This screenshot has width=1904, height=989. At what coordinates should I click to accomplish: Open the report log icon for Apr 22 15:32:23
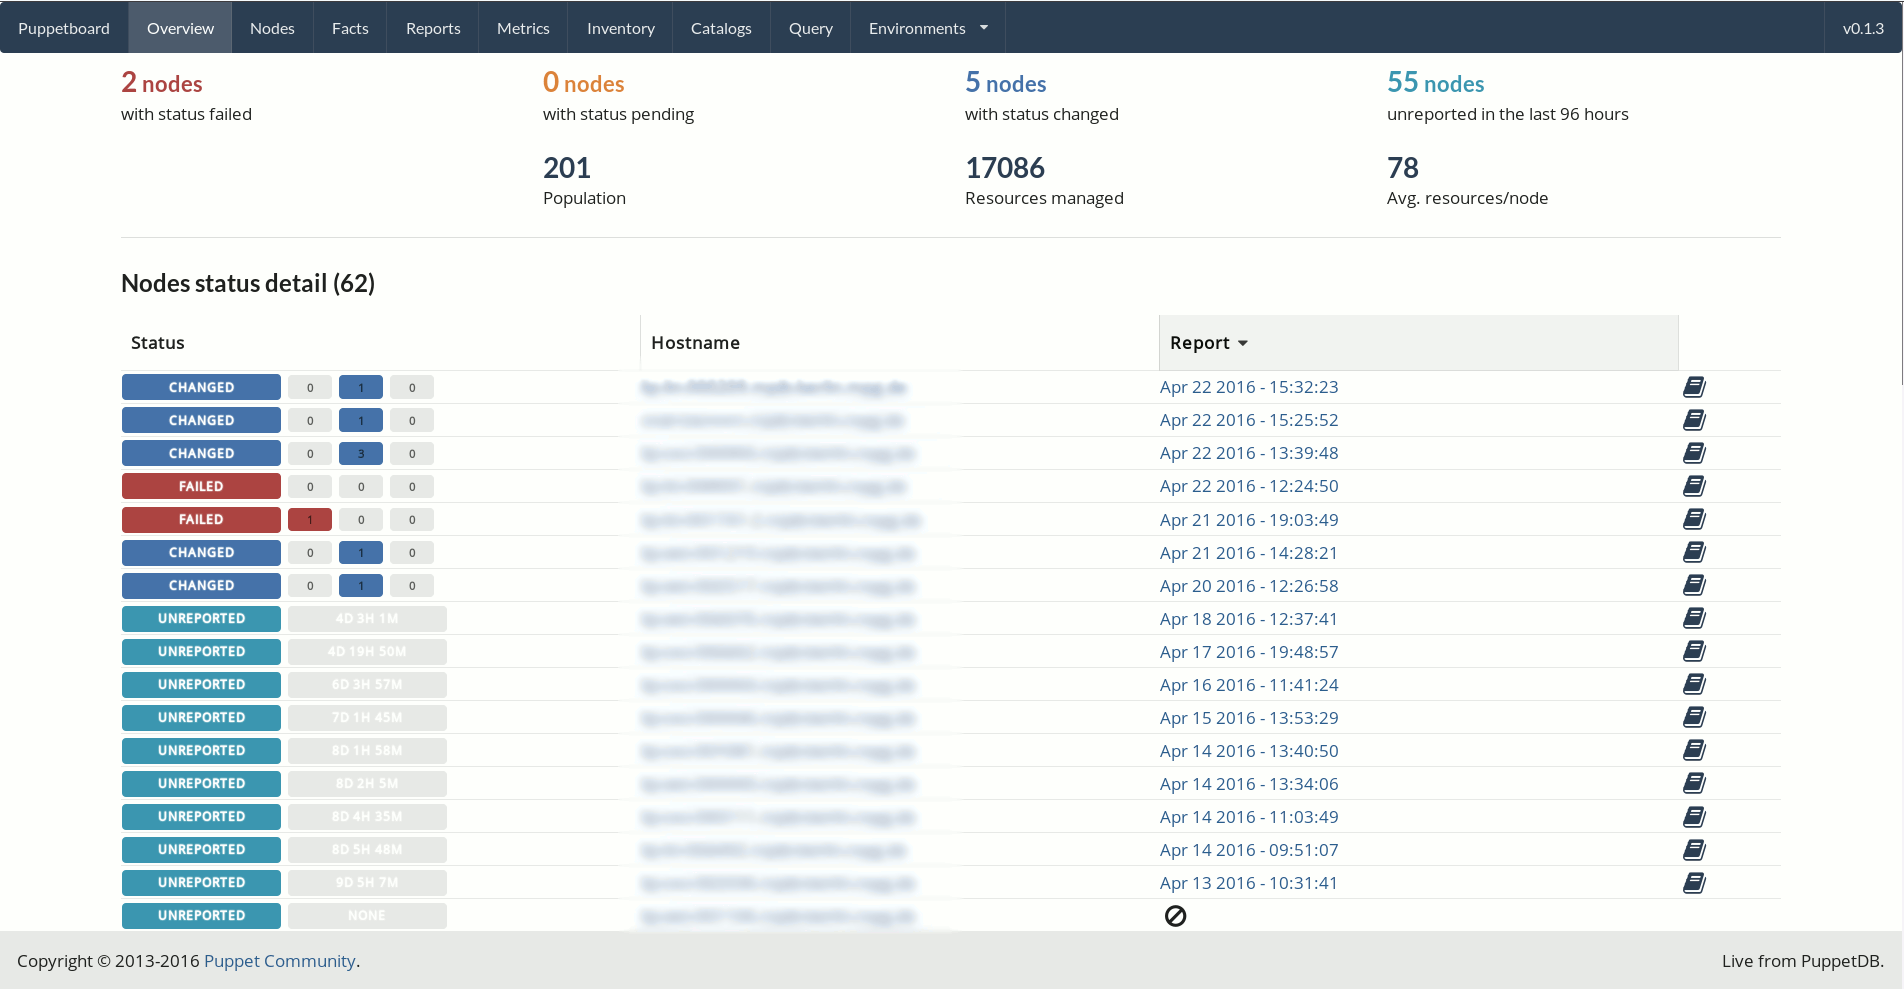tap(1694, 386)
